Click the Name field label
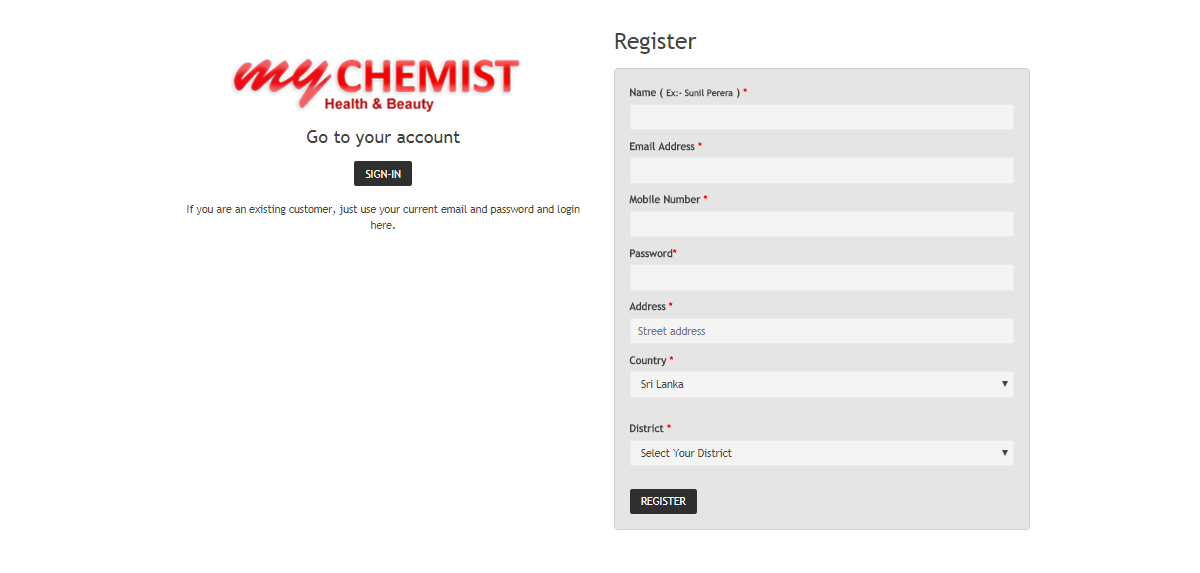The image size is (1200, 573). click(642, 93)
